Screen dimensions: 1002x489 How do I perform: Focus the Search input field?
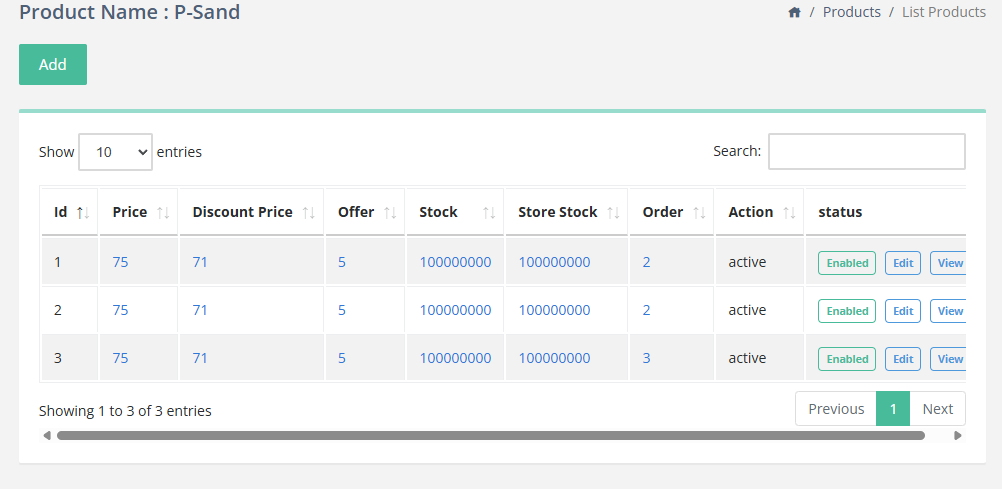click(866, 151)
